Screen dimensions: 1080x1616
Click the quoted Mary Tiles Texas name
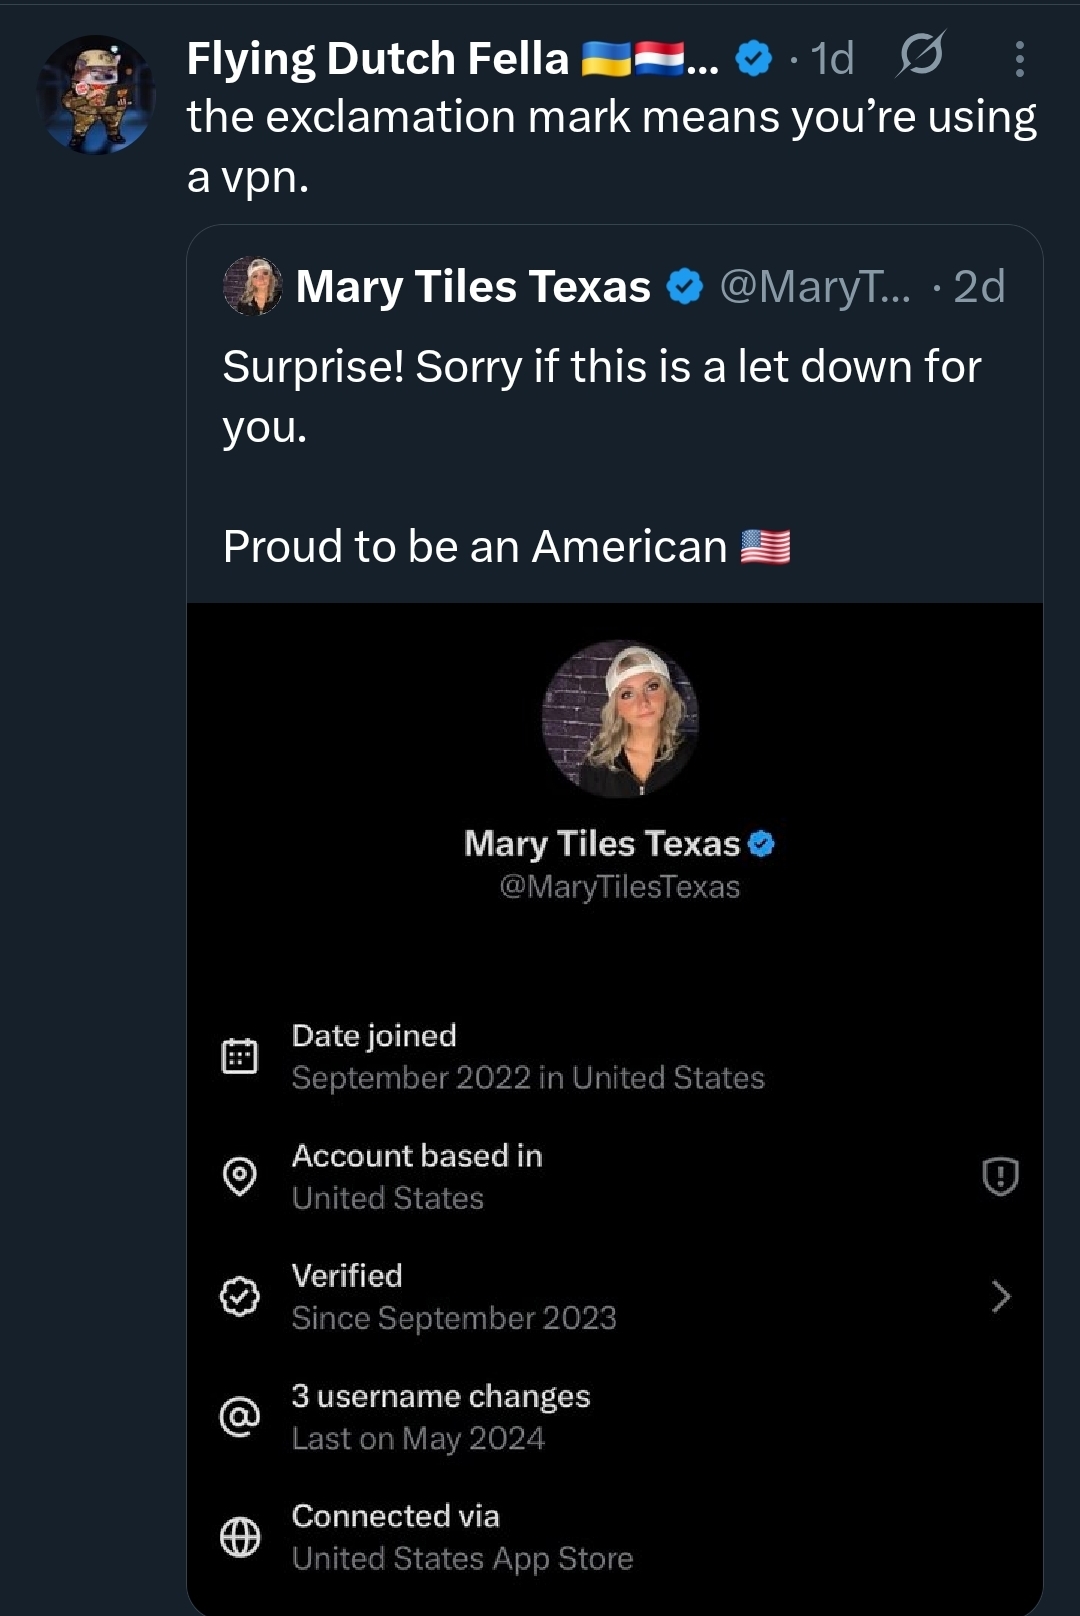click(x=473, y=287)
